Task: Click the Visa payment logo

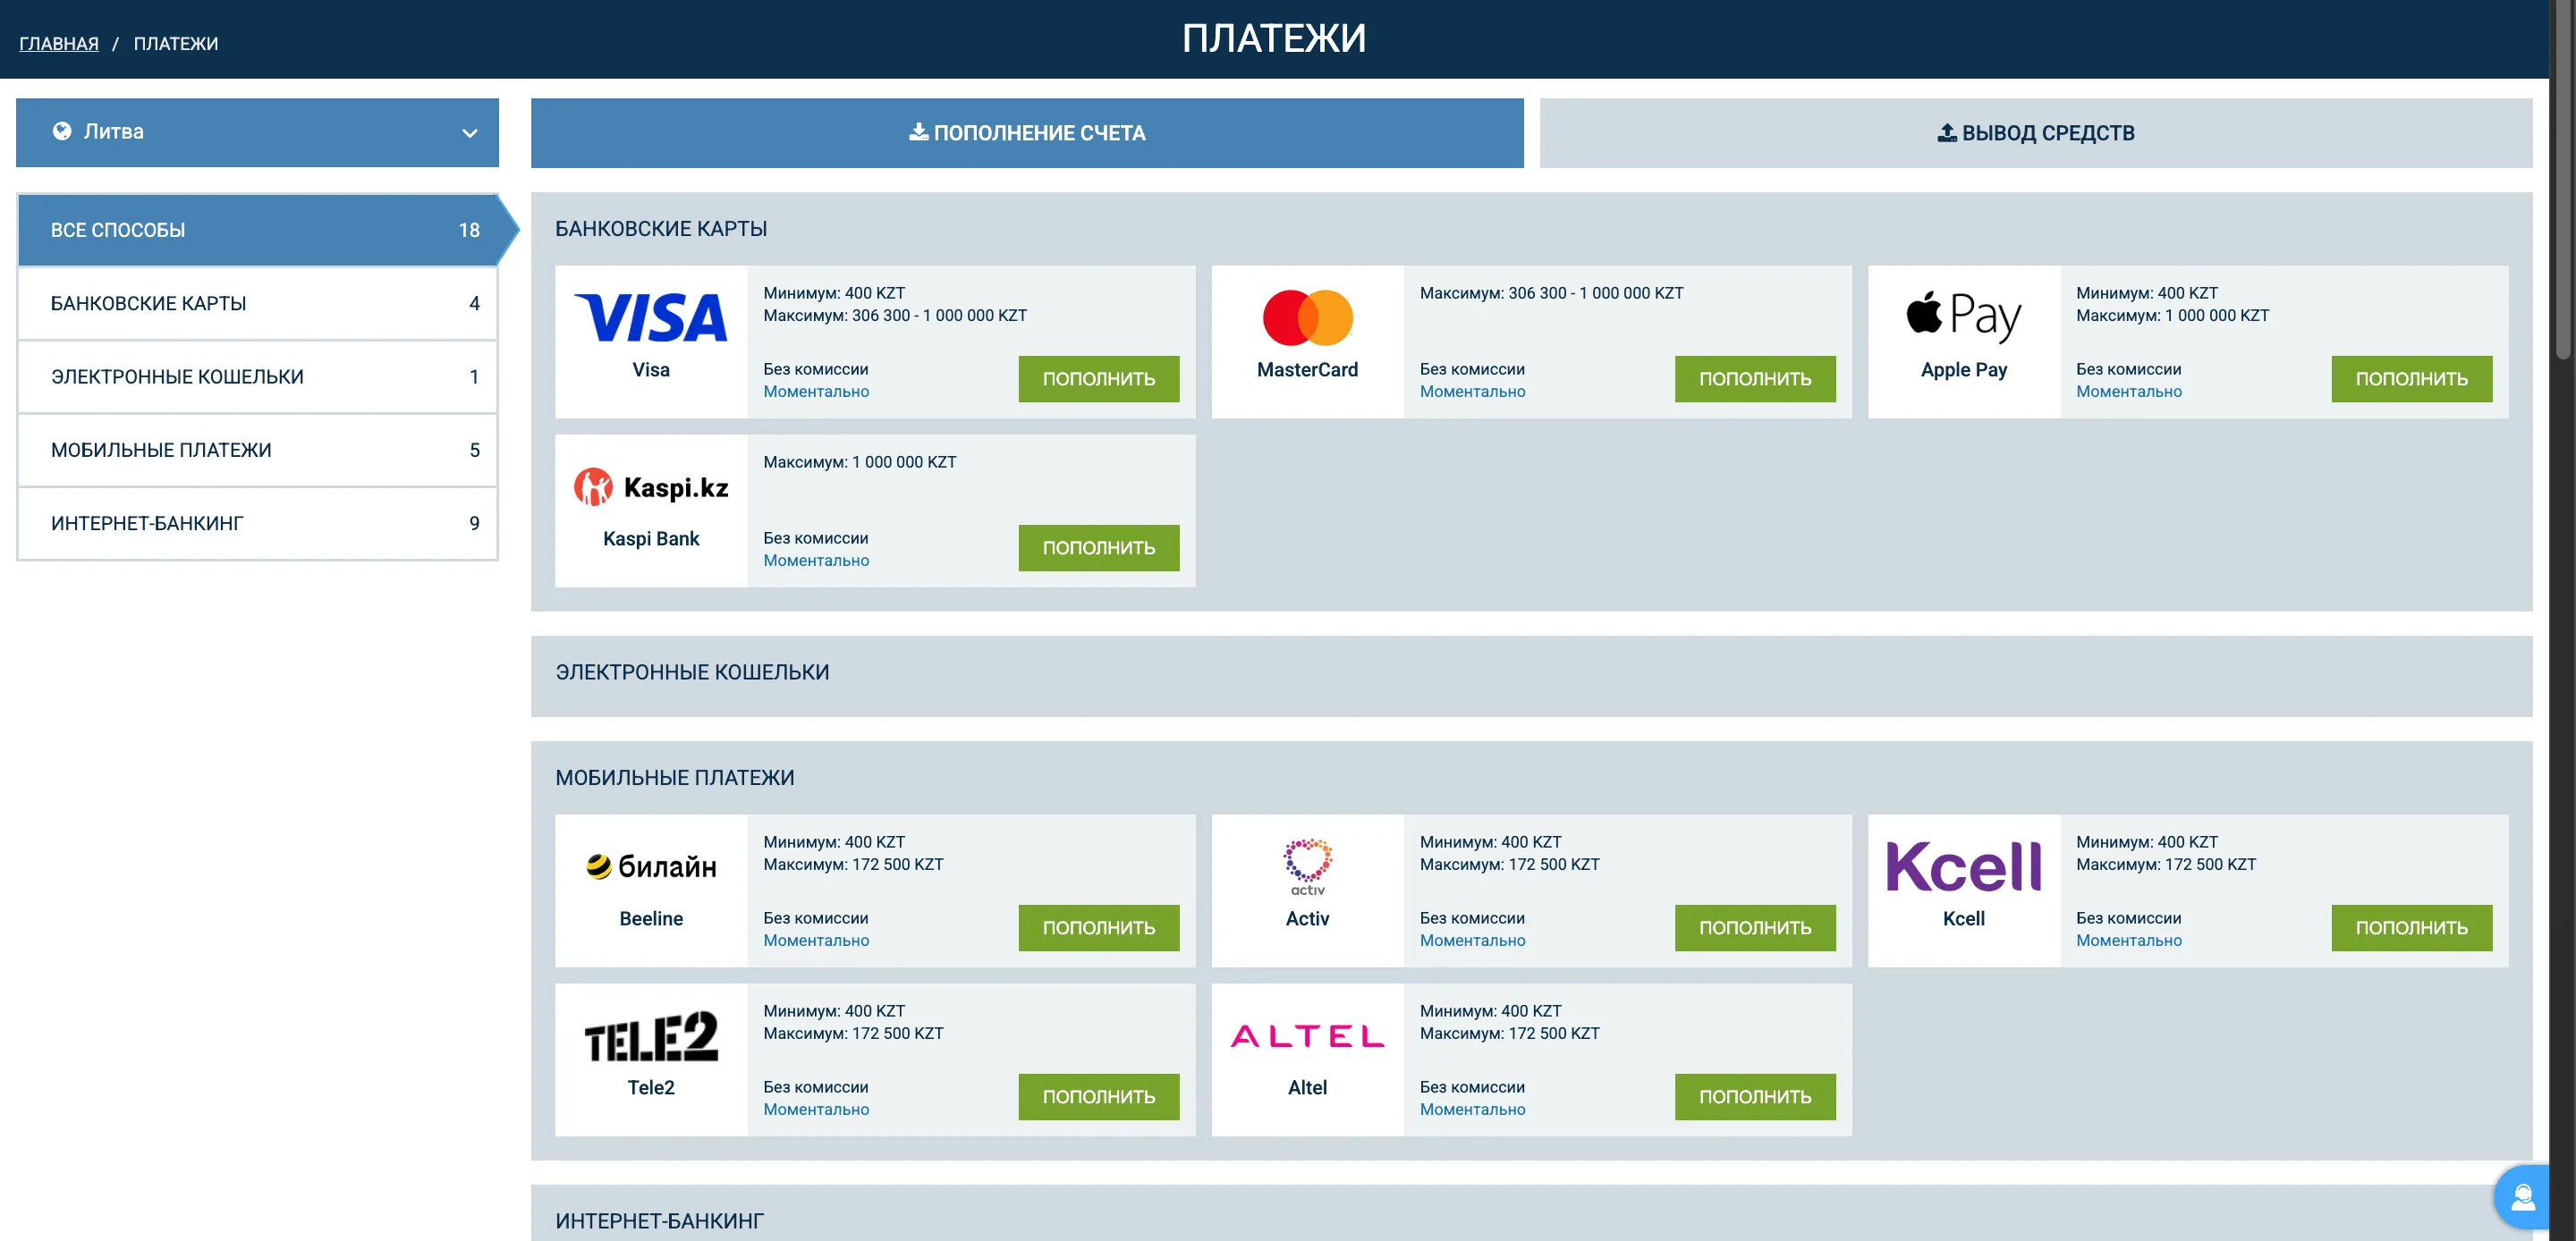Action: [x=651, y=318]
